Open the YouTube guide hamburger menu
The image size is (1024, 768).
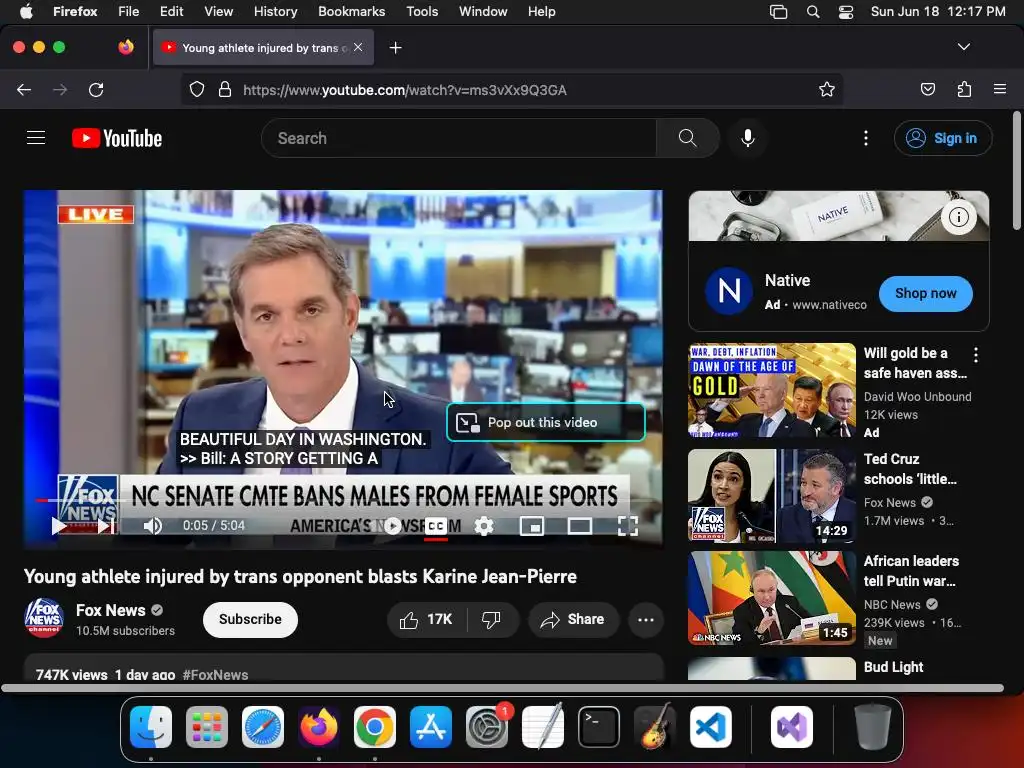(36, 138)
